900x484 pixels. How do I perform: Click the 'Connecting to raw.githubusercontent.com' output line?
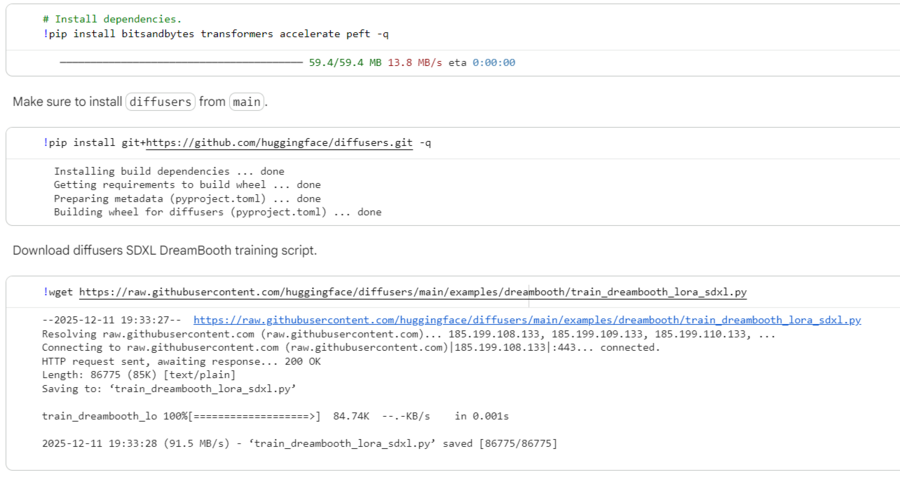351,347
